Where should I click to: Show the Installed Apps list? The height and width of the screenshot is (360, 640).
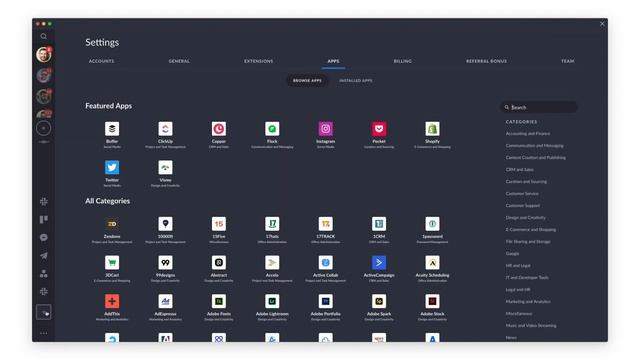click(356, 80)
